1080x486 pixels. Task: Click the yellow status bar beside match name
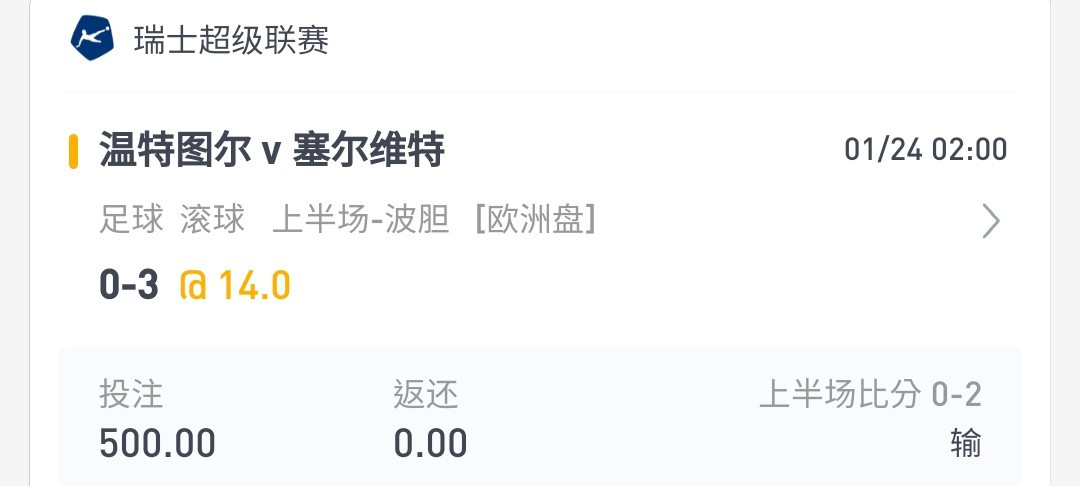pos(73,151)
